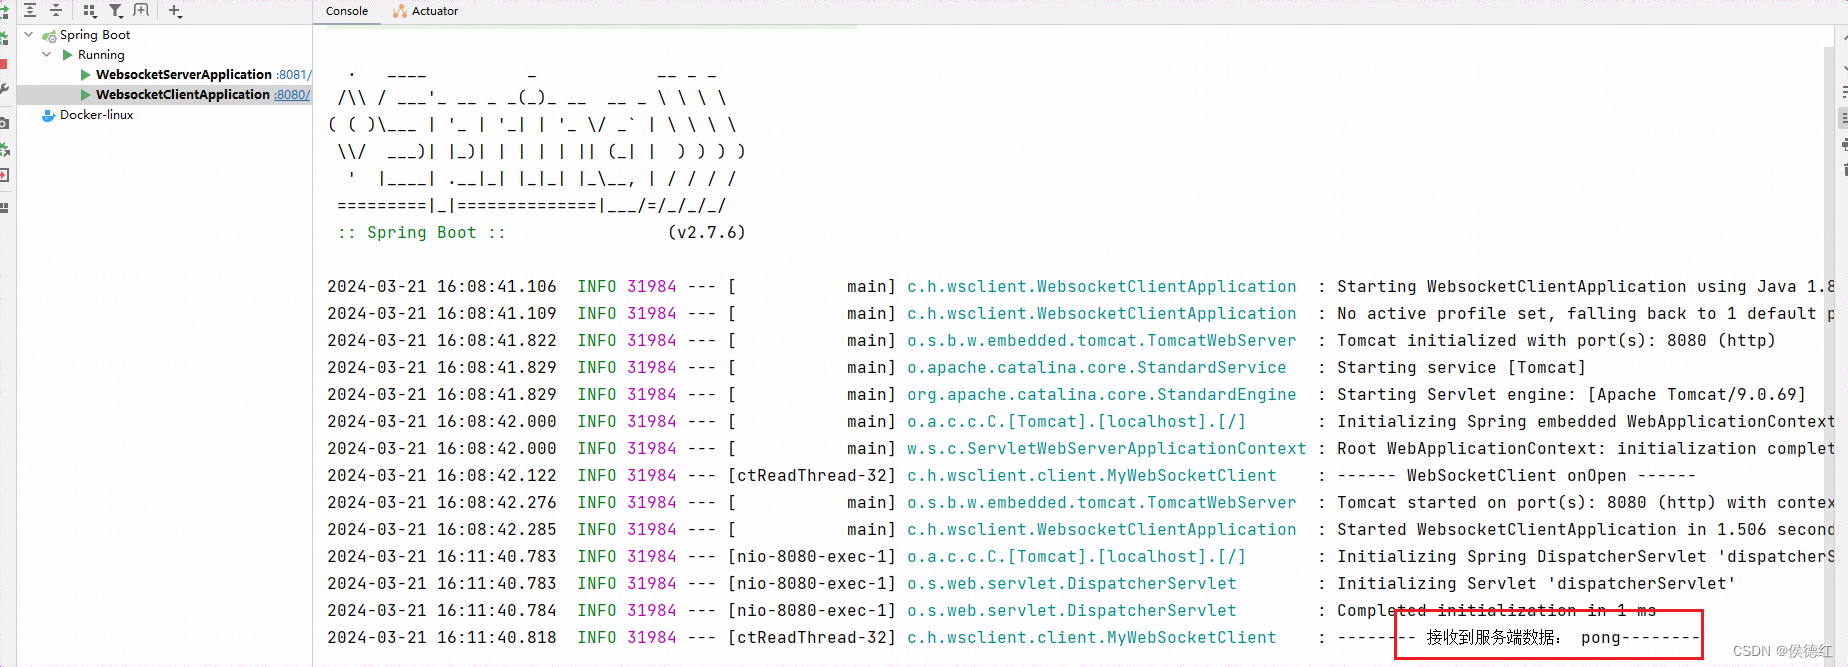The height and width of the screenshot is (667, 1848).
Task: Open the Filter services icon
Action: (x=116, y=10)
